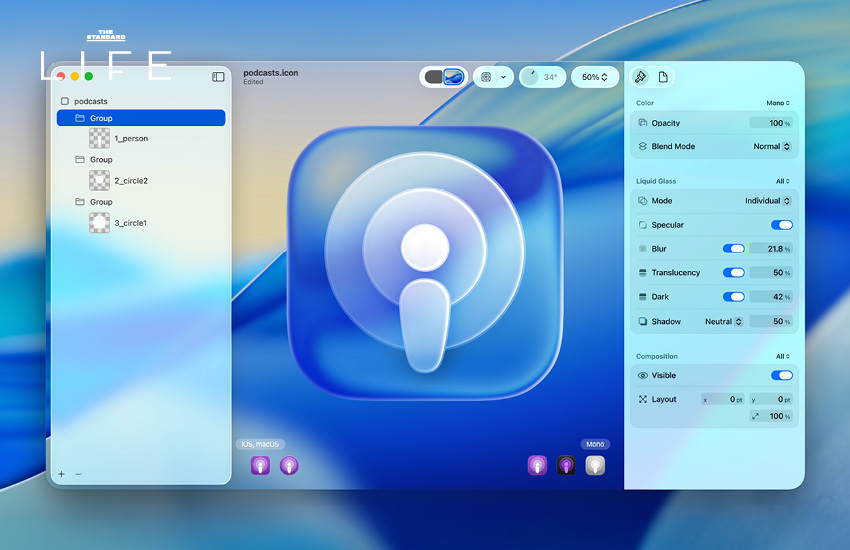Open the grid overlay options chevron
The width and height of the screenshot is (850, 550).
(x=504, y=77)
